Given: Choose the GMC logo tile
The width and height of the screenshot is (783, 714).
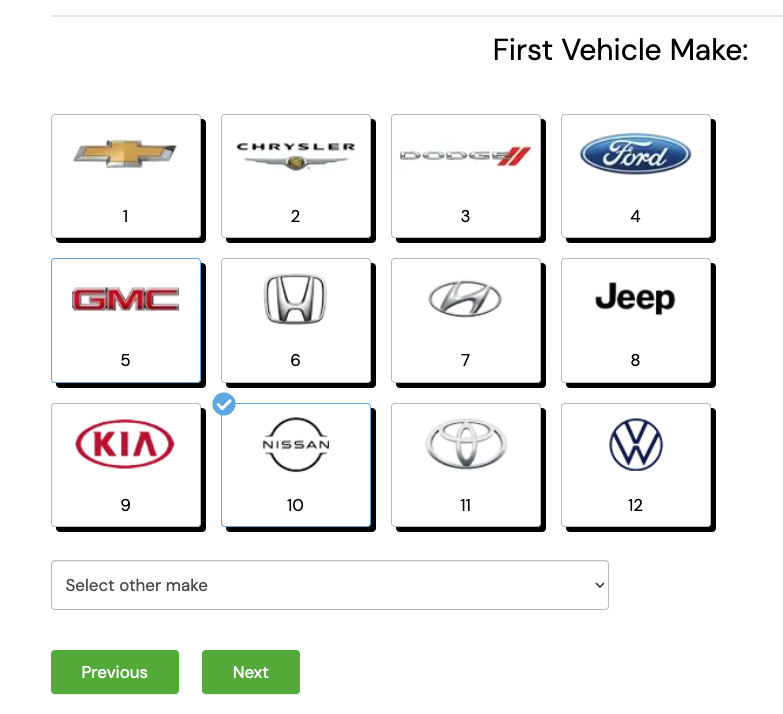Looking at the screenshot, I should 126,321.
